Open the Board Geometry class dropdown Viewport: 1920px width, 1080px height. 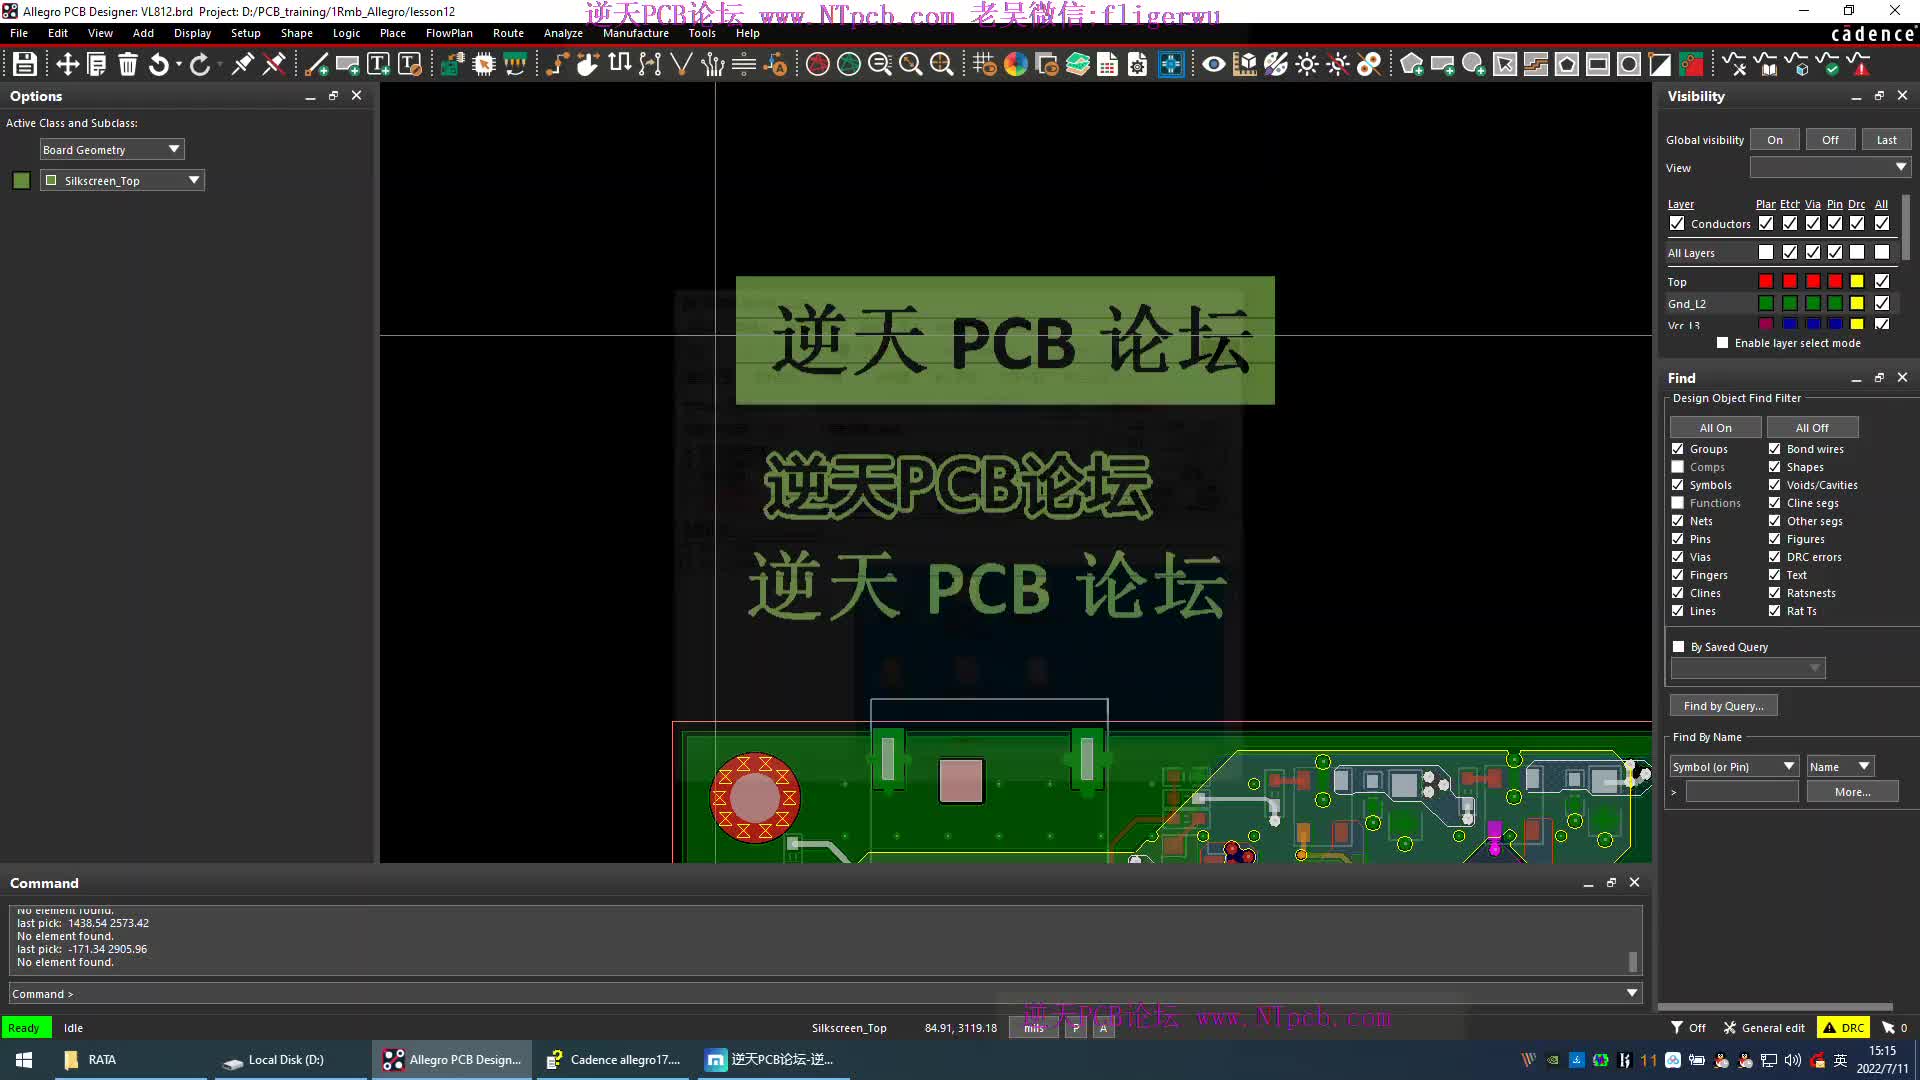pos(112,150)
